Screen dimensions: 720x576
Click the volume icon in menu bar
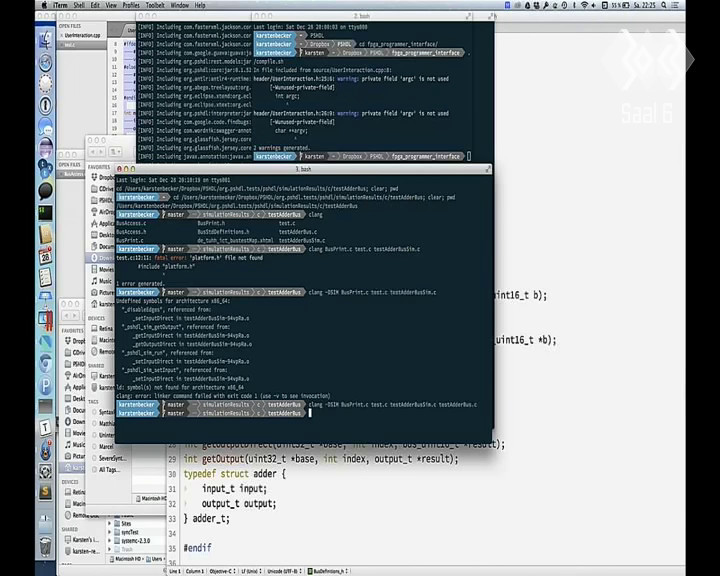coord(593,5)
